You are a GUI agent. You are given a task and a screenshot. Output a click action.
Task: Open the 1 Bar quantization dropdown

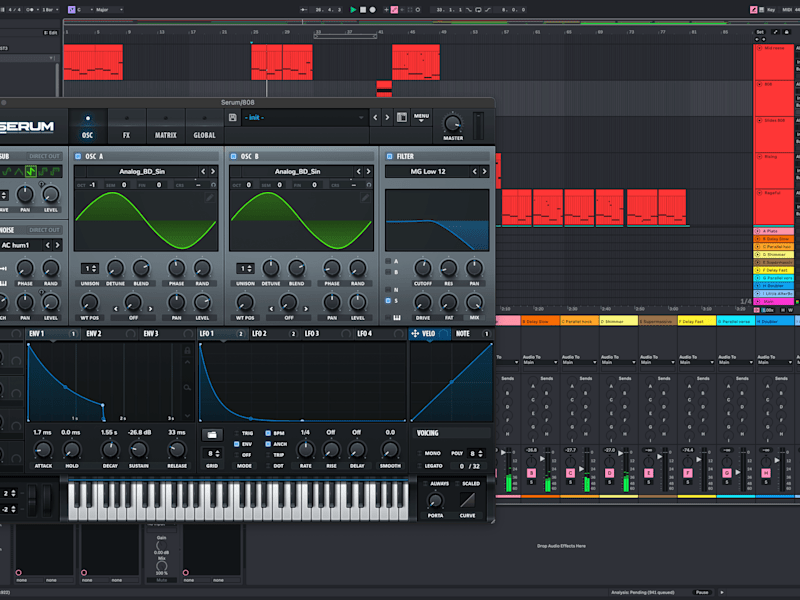(51, 10)
